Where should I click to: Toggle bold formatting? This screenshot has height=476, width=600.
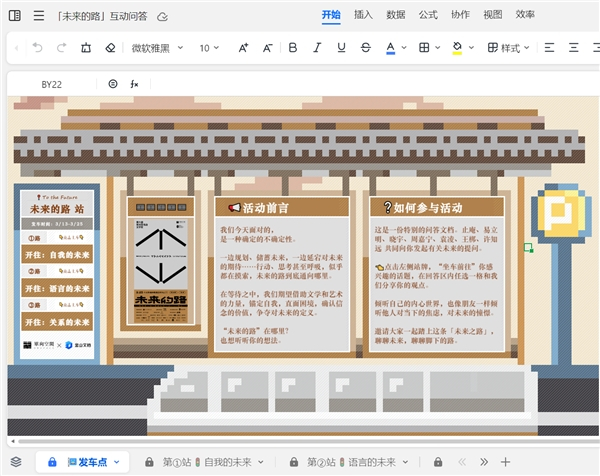[293, 47]
